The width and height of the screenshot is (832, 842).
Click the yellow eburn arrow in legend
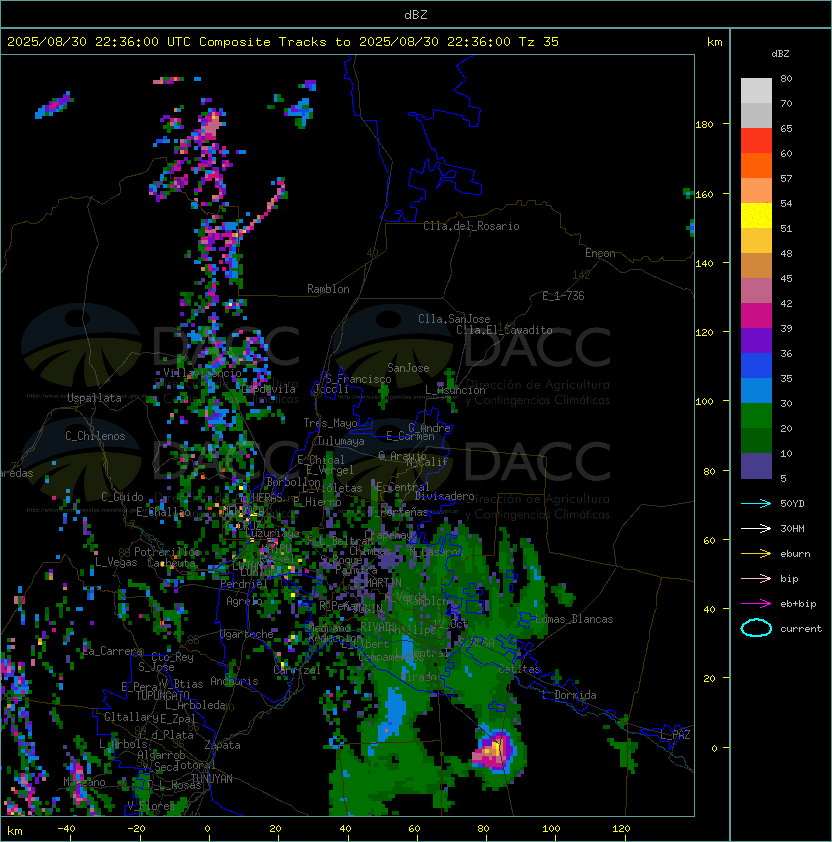pyautogui.click(x=756, y=554)
